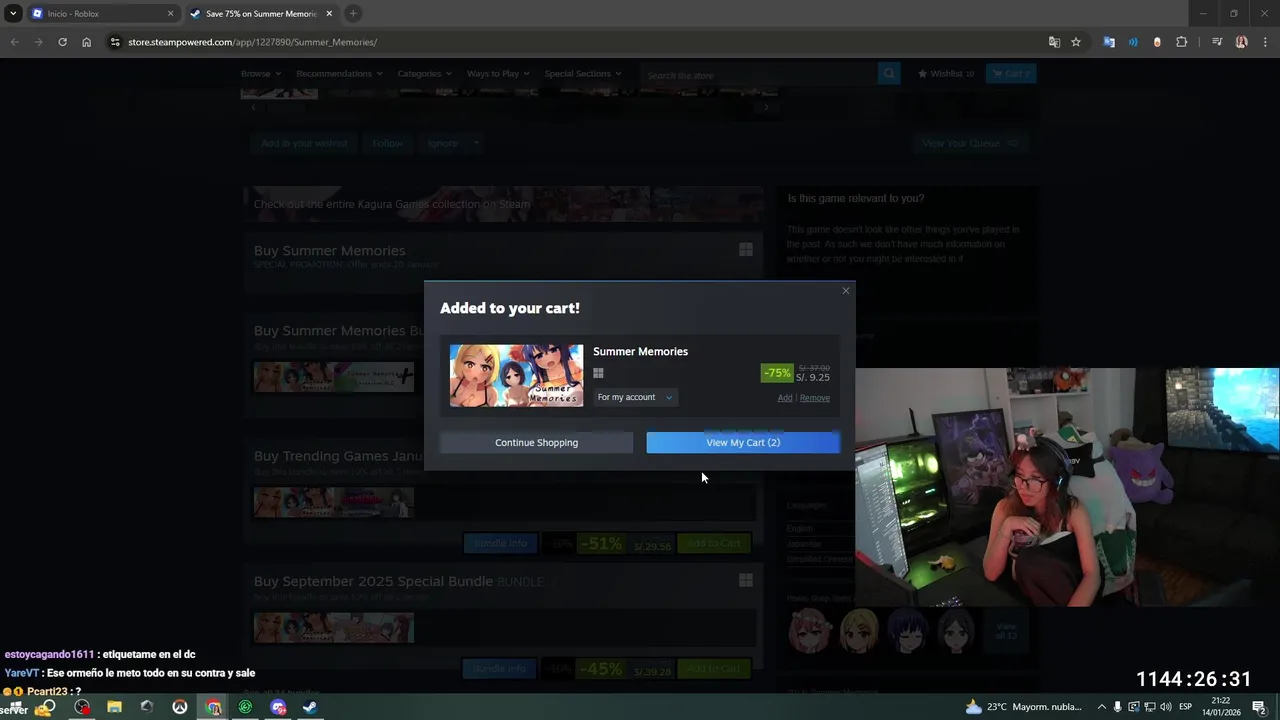
Task: Click the Follow button
Action: tap(388, 143)
